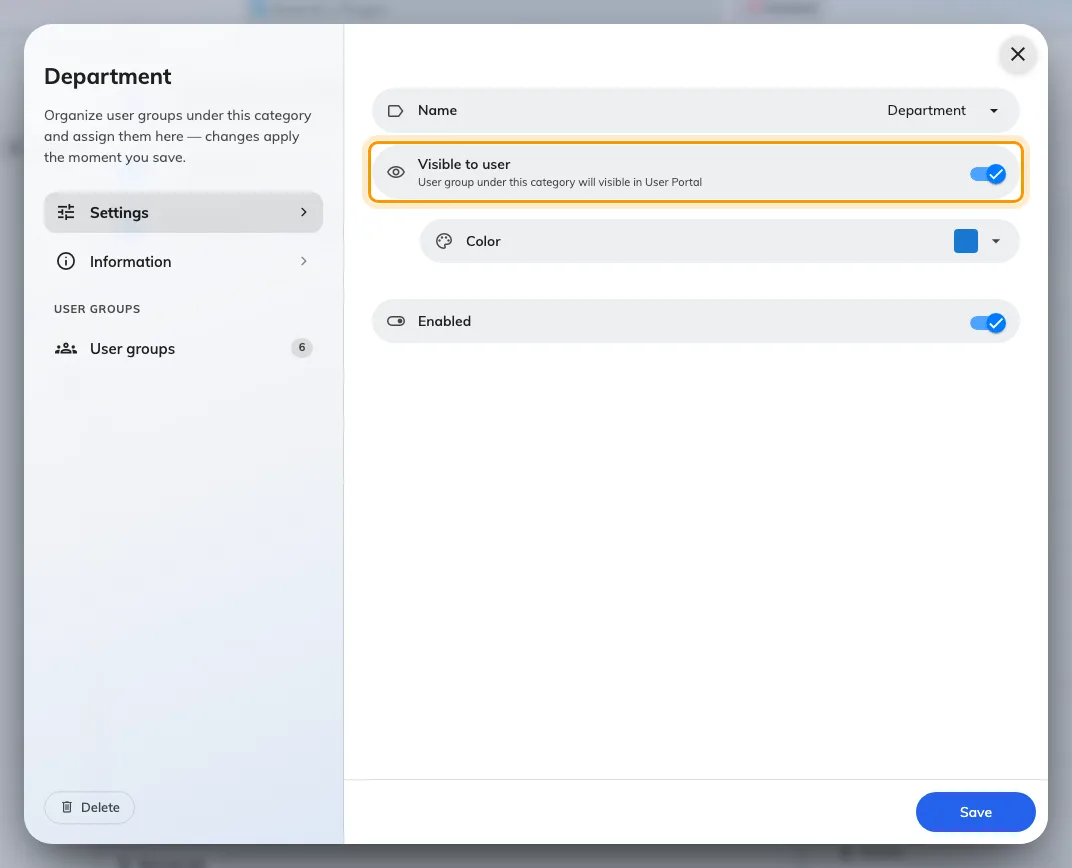Expand the Settings chevron
The width and height of the screenshot is (1072, 868).
coord(304,213)
